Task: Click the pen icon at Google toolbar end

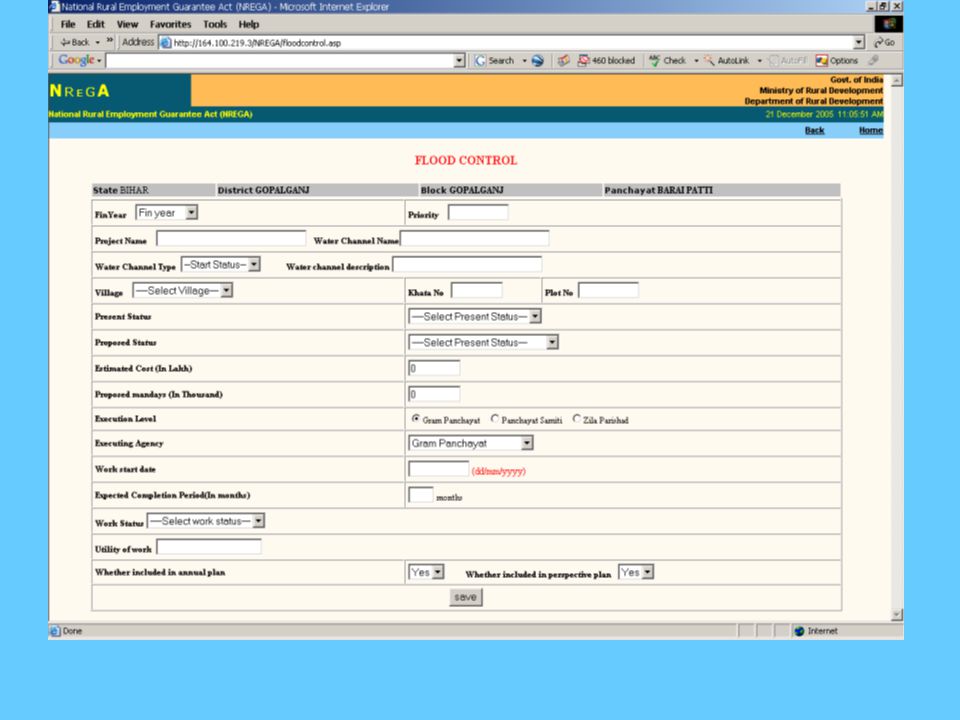Action: (874, 60)
